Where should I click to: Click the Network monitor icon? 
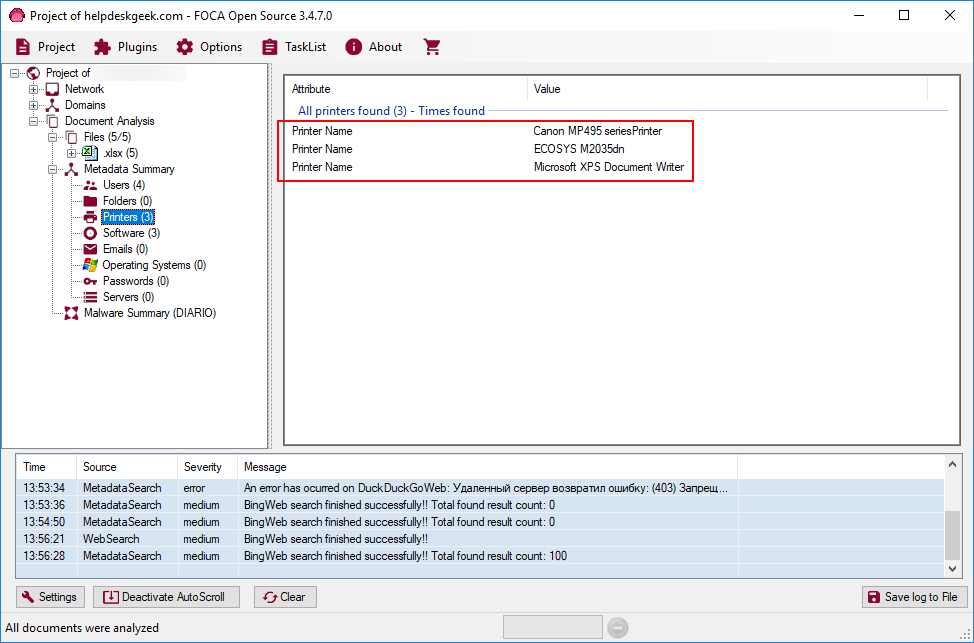tap(53, 89)
